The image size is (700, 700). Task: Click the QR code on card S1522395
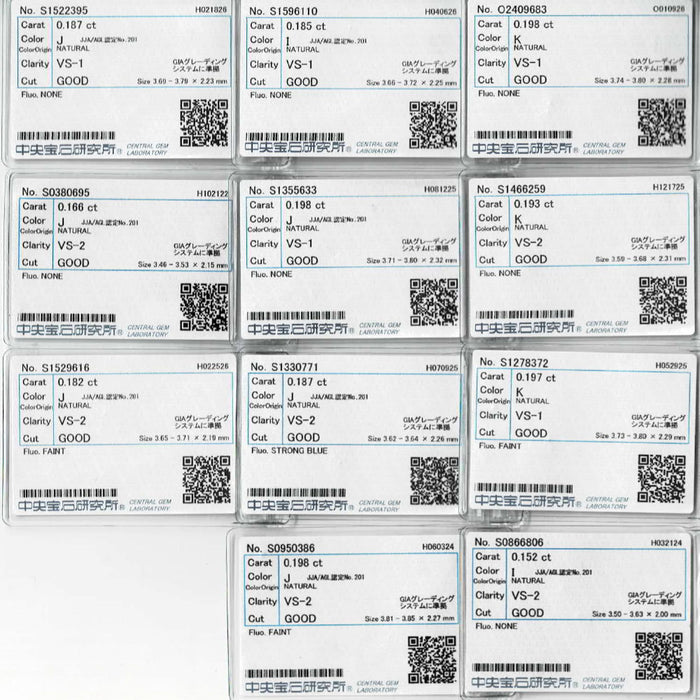[204, 123]
